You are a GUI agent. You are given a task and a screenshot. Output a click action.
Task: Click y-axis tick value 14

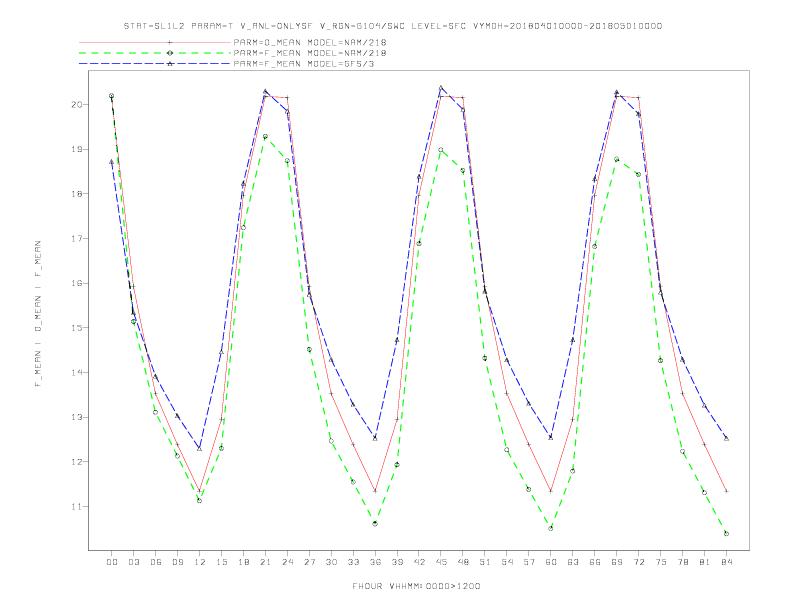[77, 373]
